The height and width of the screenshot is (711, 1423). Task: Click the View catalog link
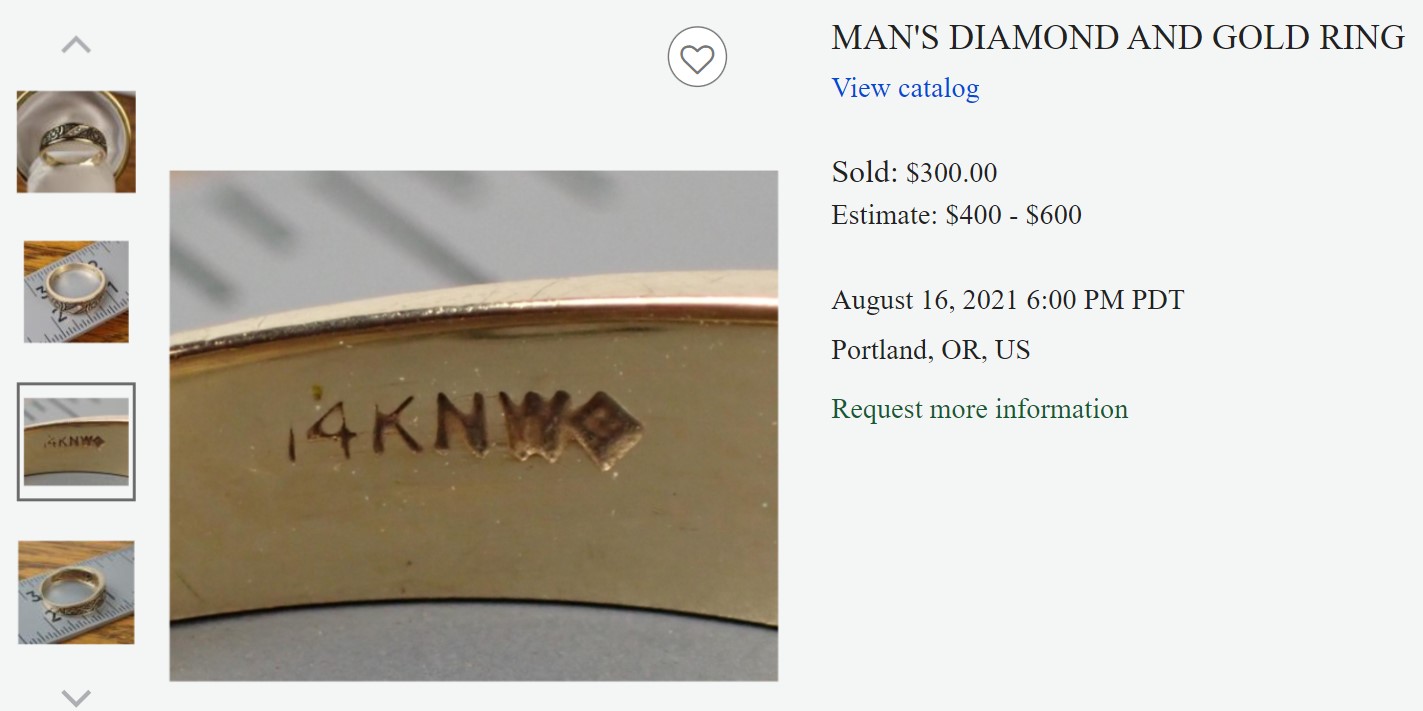(x=905, y=88)
